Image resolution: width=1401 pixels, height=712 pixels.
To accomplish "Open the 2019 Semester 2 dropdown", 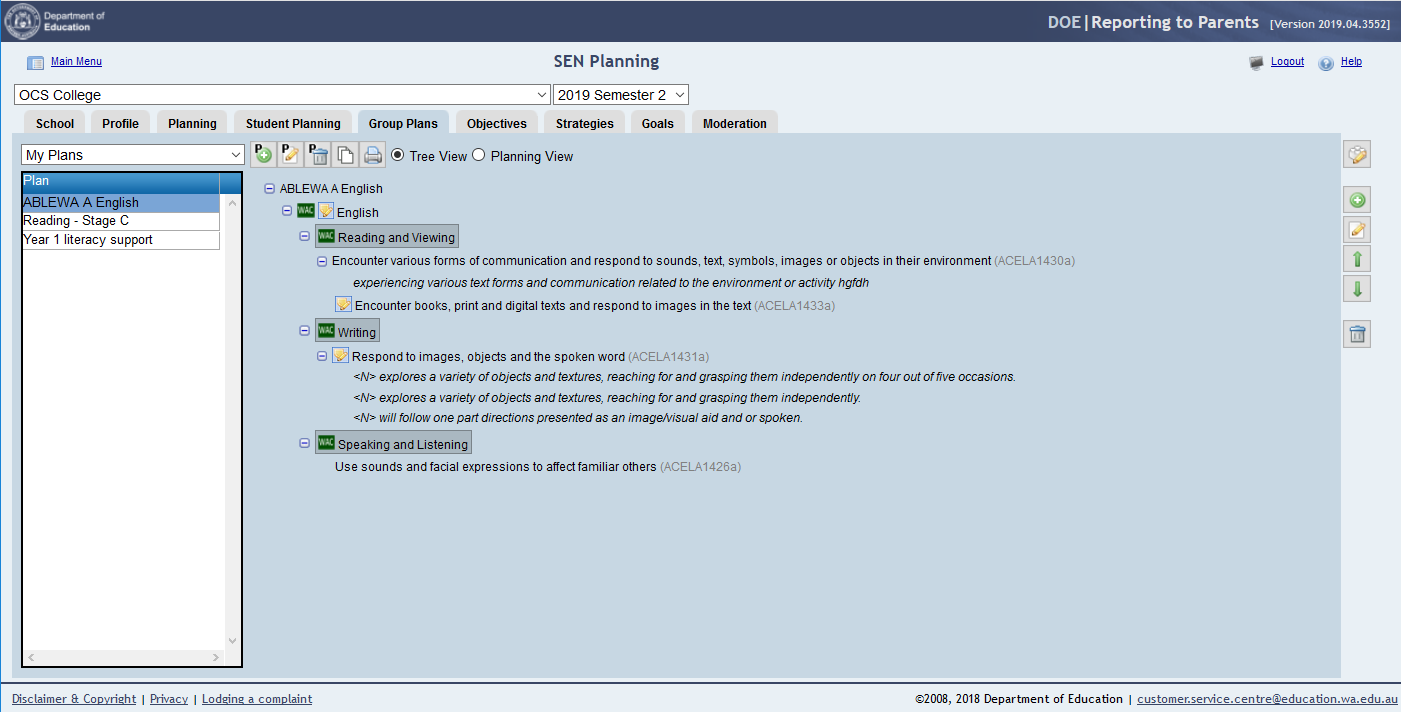I will 620,95.
